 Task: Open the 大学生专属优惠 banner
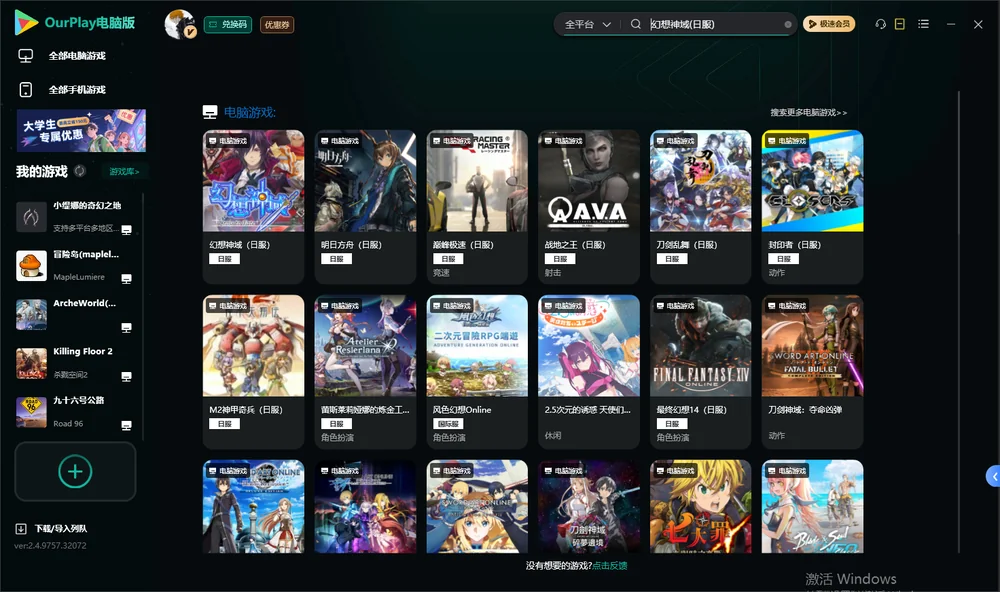(82, 131)
